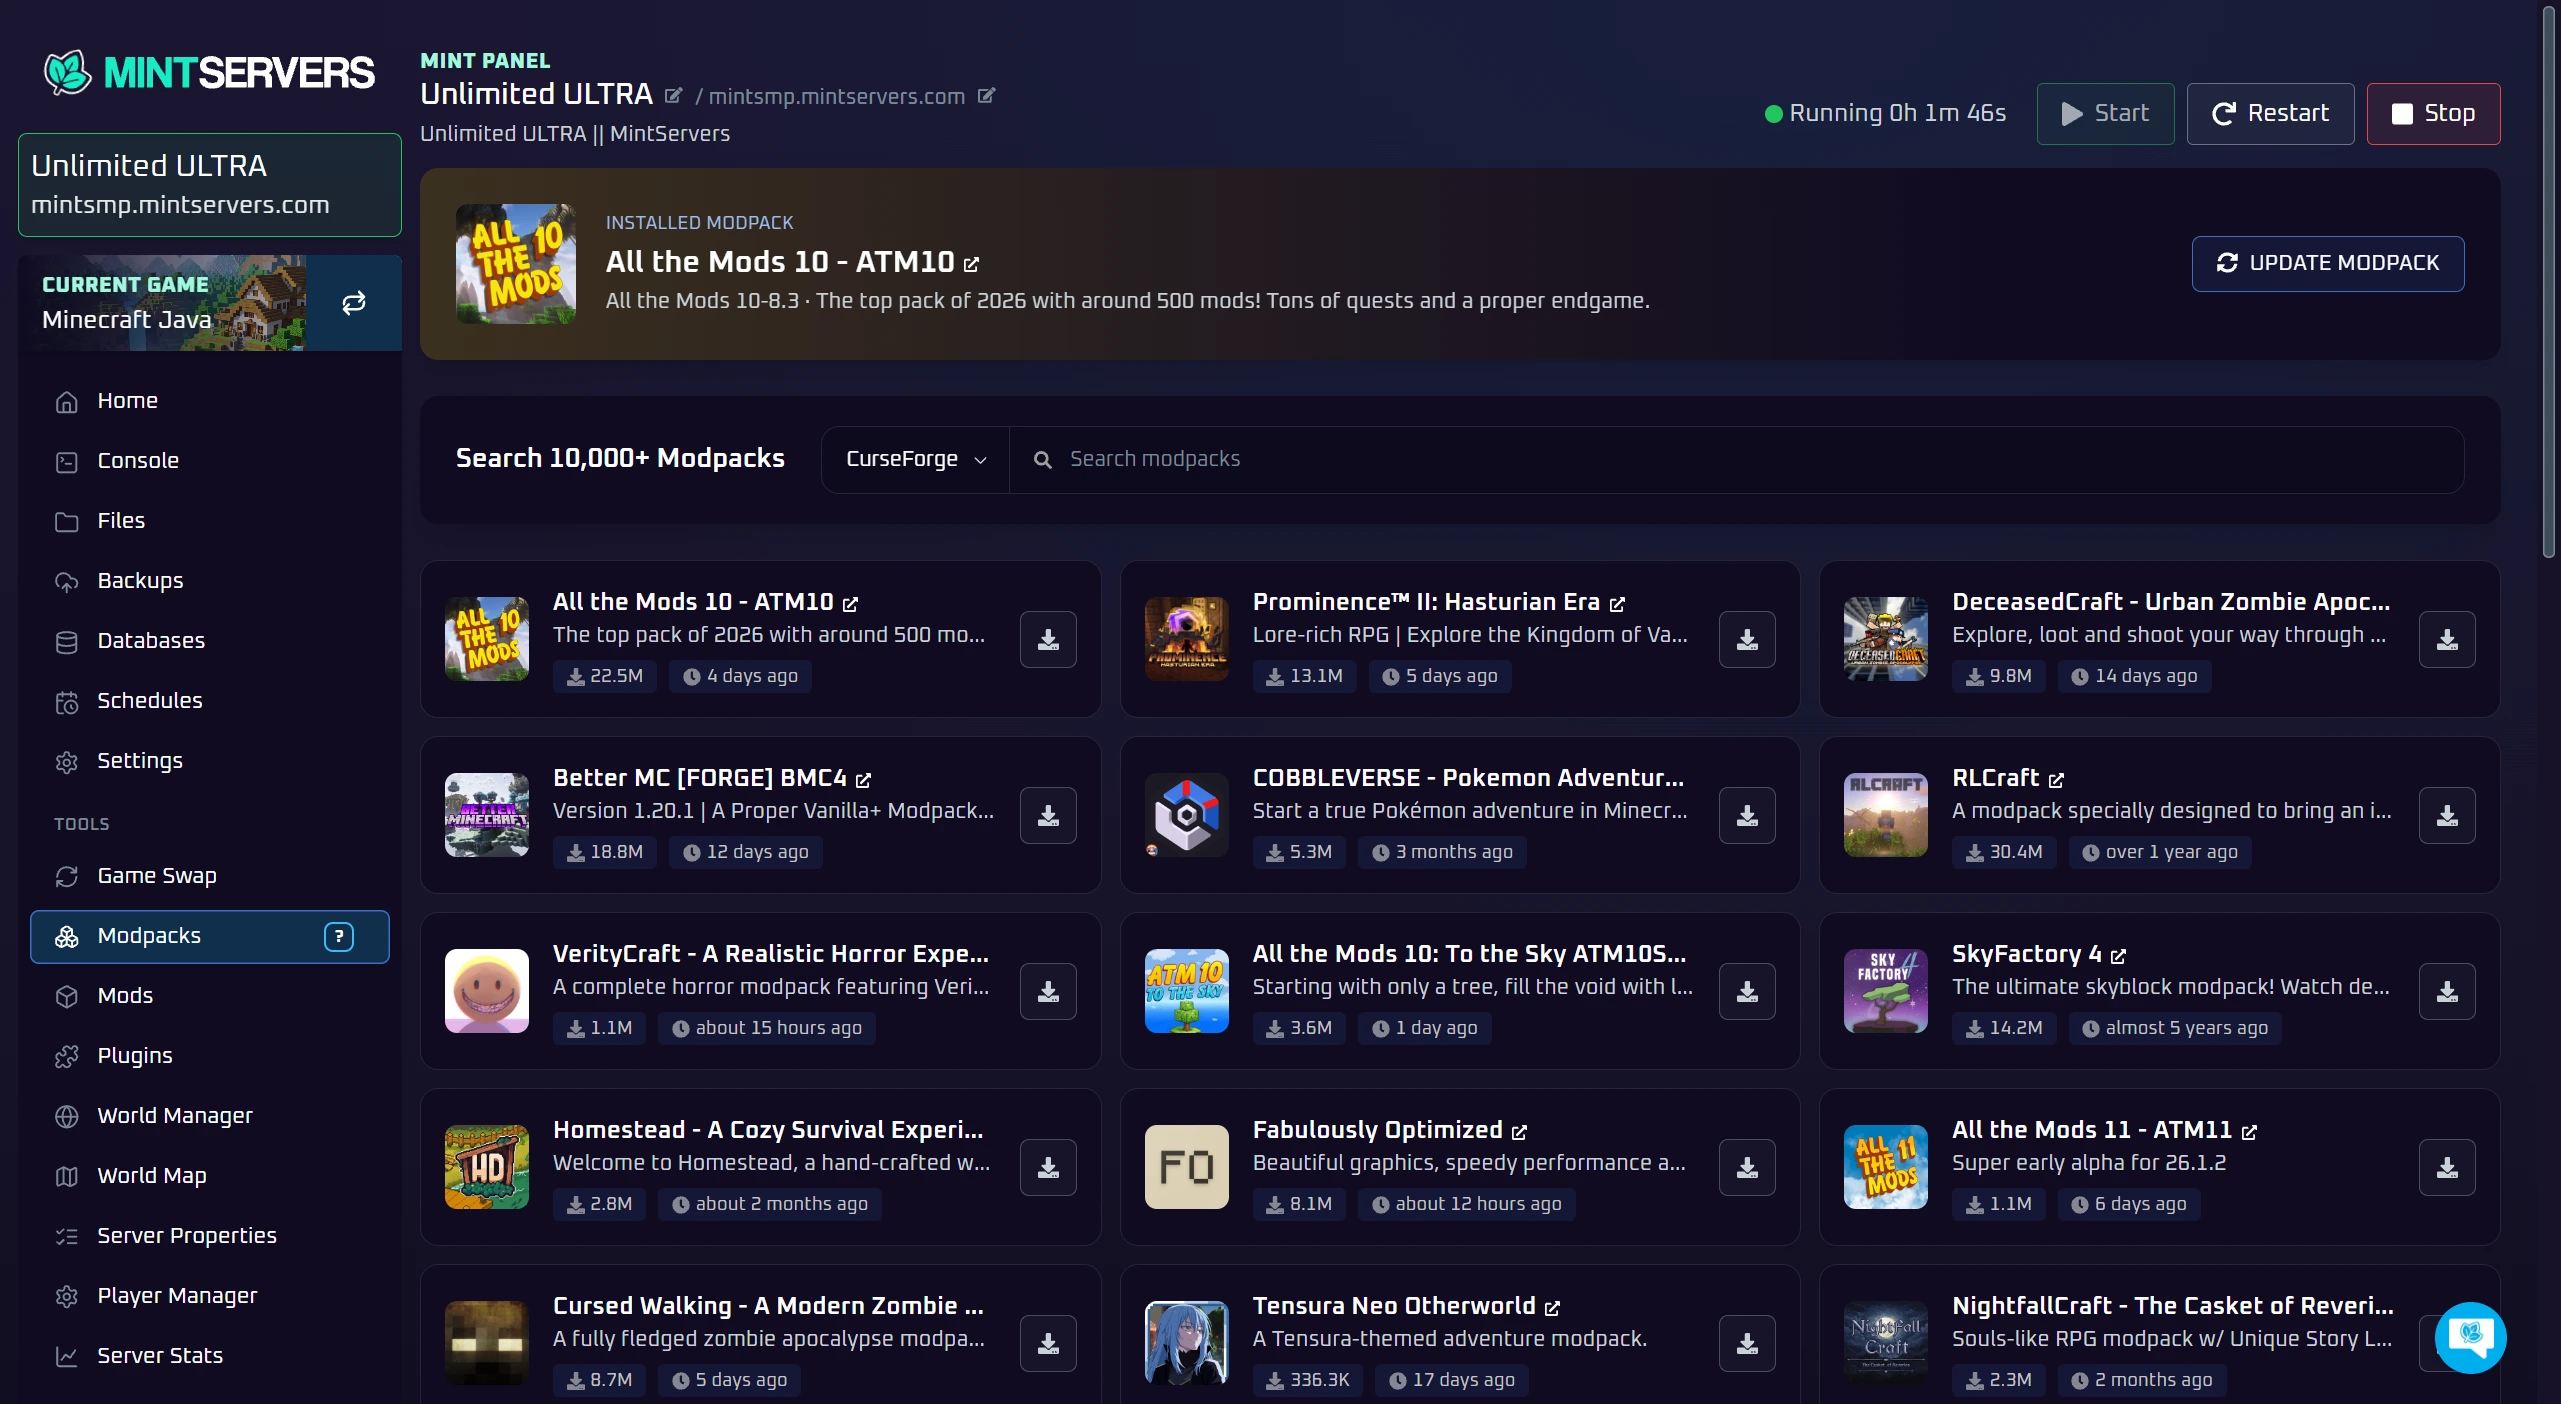
Task: Download Better MC [FORGE] BMC4 modpack
Action: click(1048, 815)
